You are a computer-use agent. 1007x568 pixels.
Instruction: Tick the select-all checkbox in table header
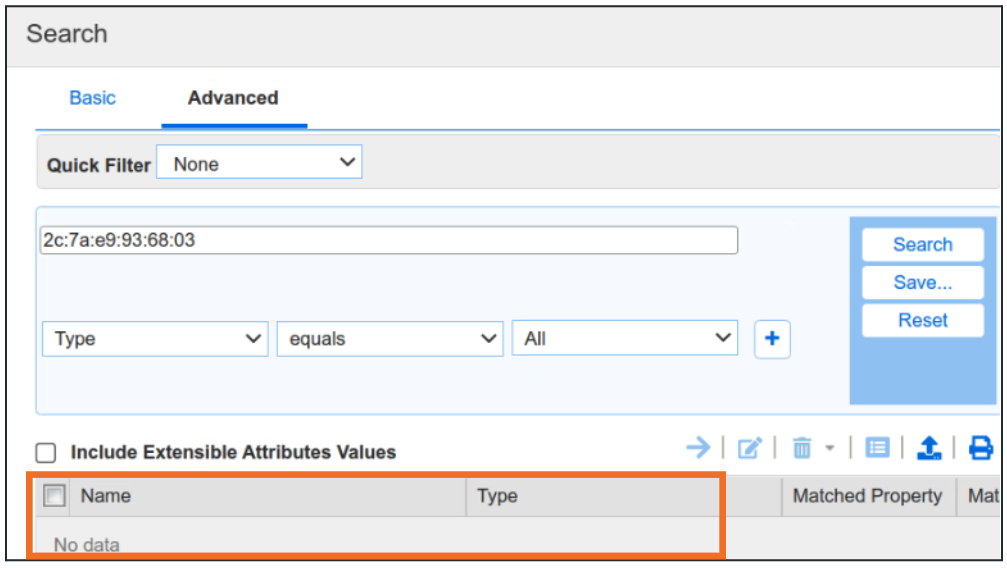(54, 495)
